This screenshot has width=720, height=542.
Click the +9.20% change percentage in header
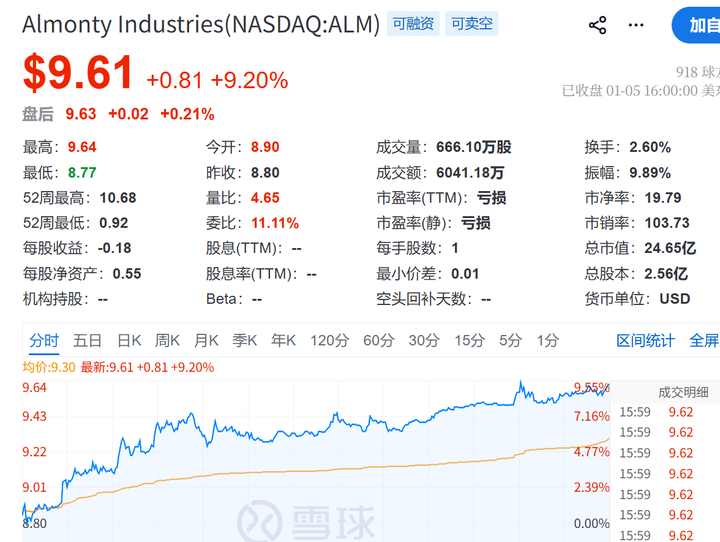pos(249,80)
